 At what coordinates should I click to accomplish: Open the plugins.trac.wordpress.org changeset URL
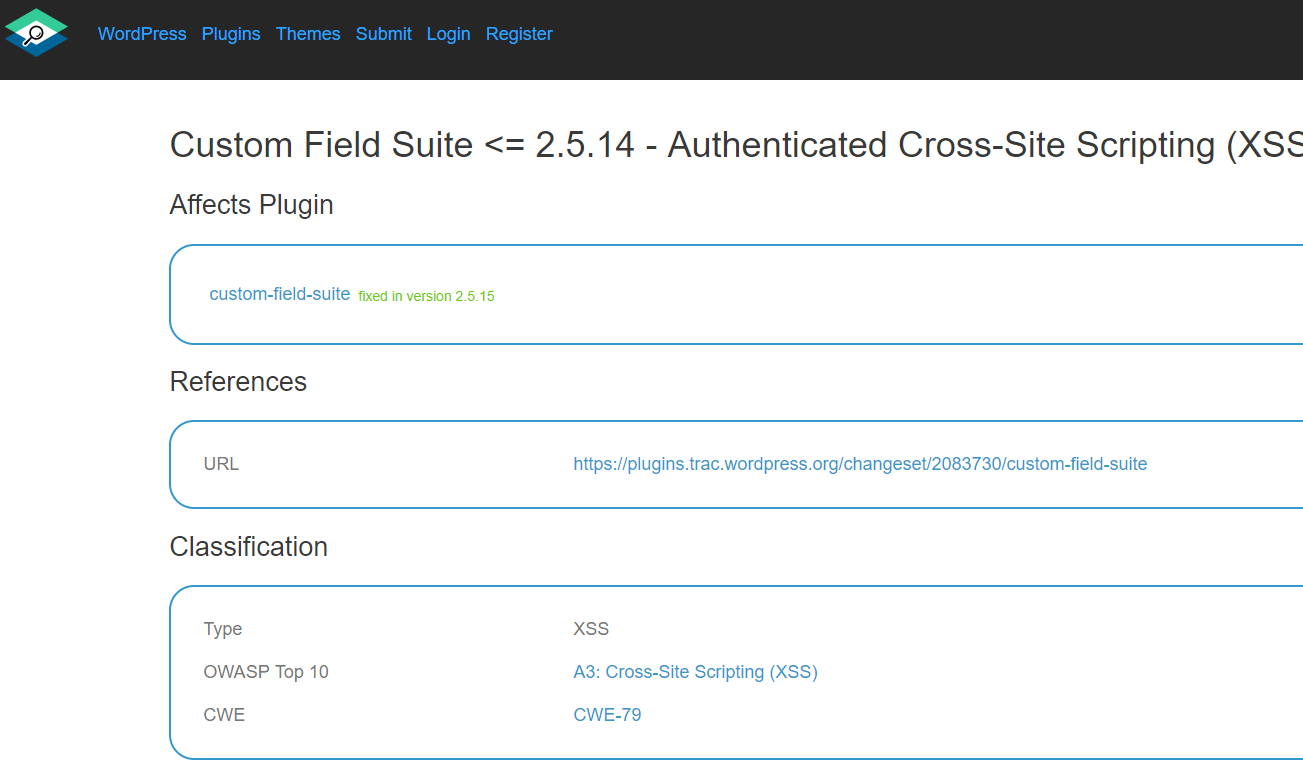[x=860, y=464]
